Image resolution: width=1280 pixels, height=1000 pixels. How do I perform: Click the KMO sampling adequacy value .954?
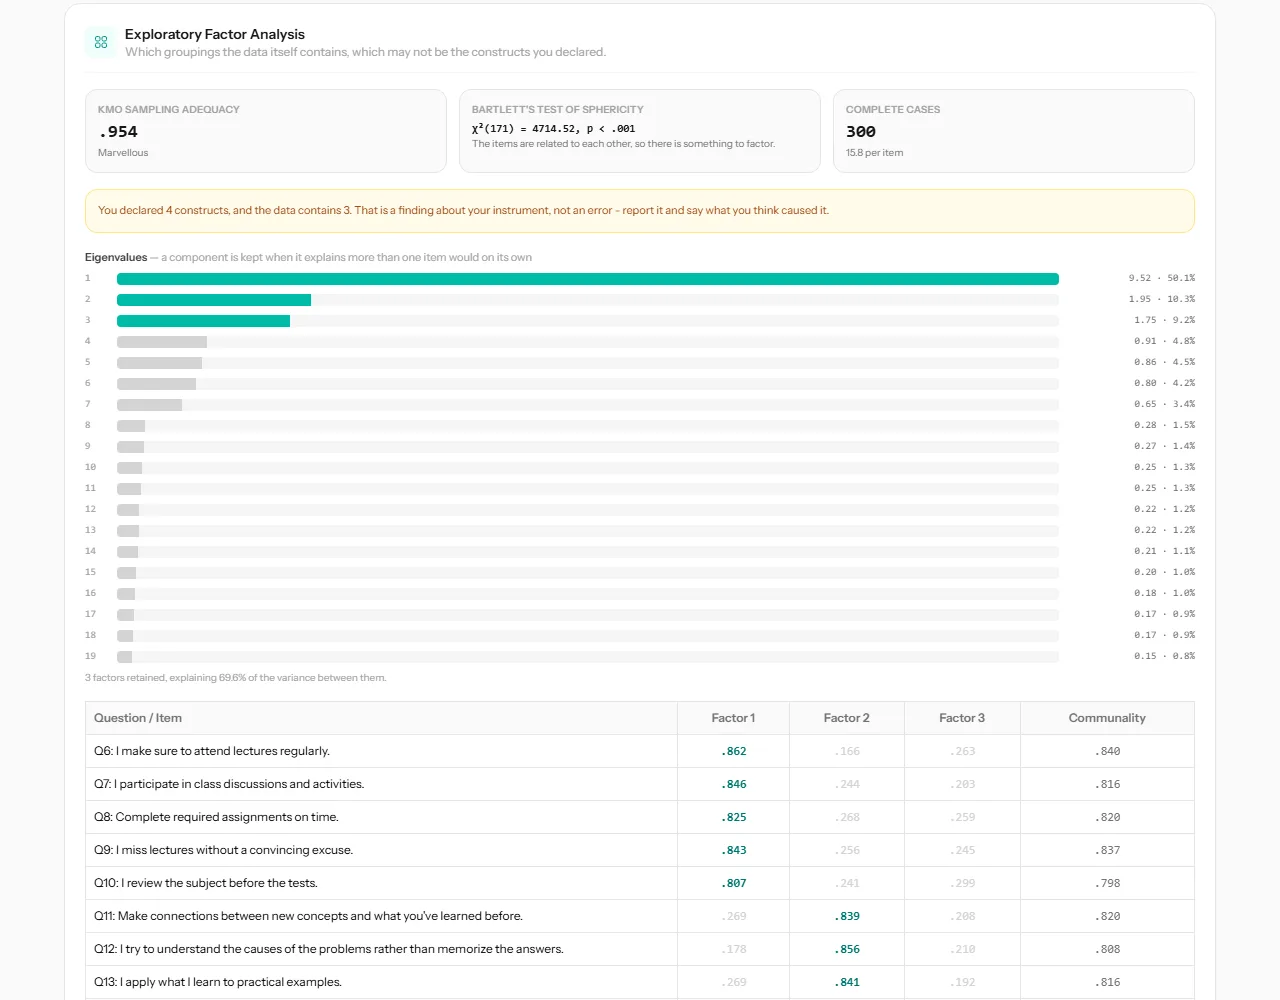[118, 132]
